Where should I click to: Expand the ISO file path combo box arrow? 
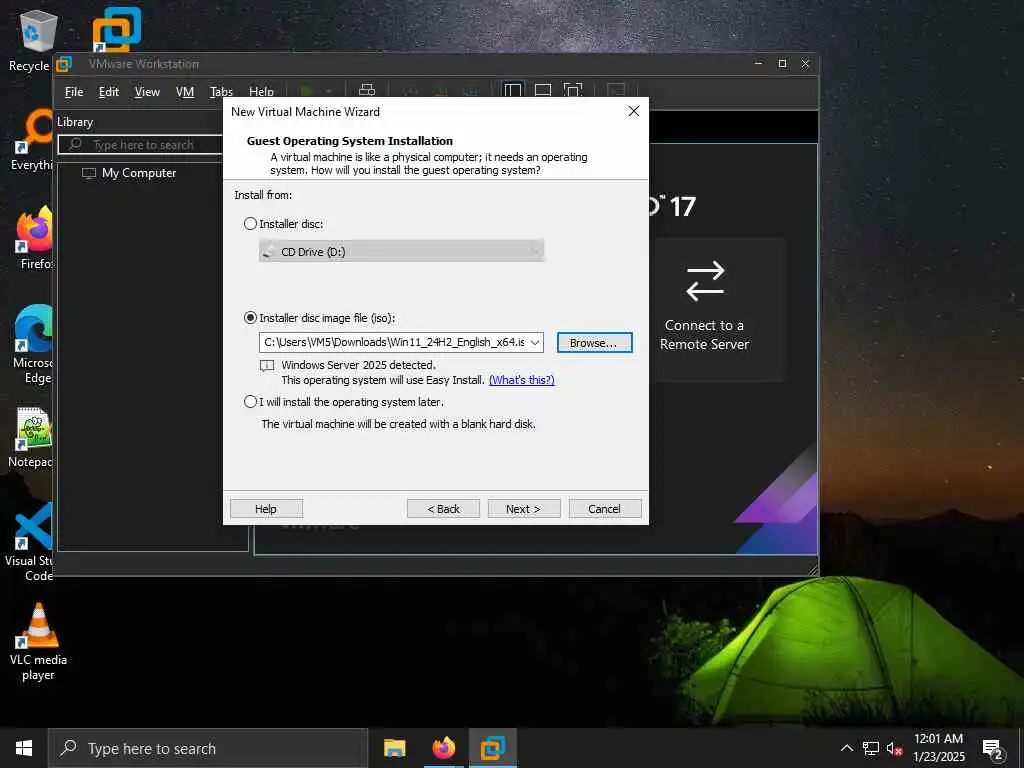pos(535,342)
